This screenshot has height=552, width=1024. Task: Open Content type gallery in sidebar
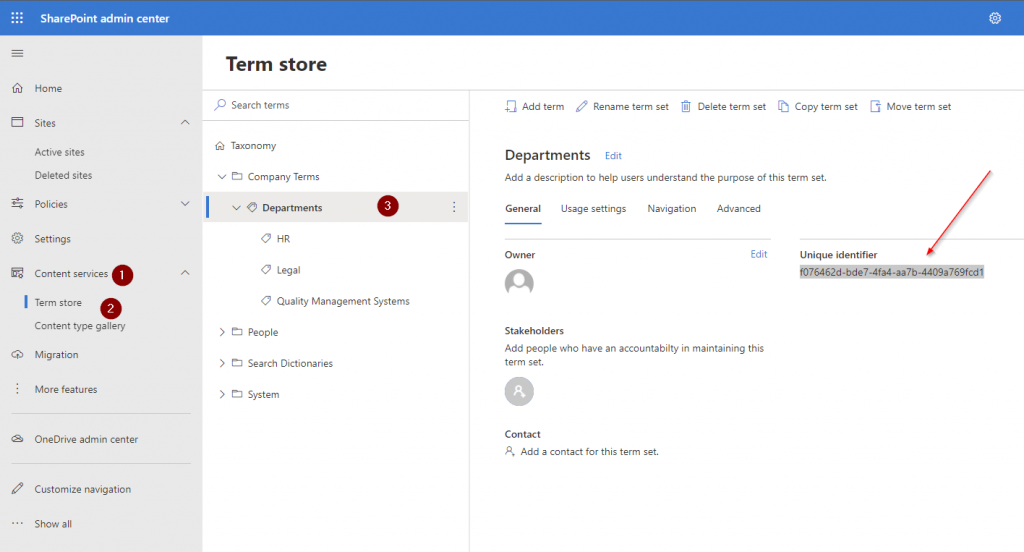pyautogui.click(x=79, y=326)
